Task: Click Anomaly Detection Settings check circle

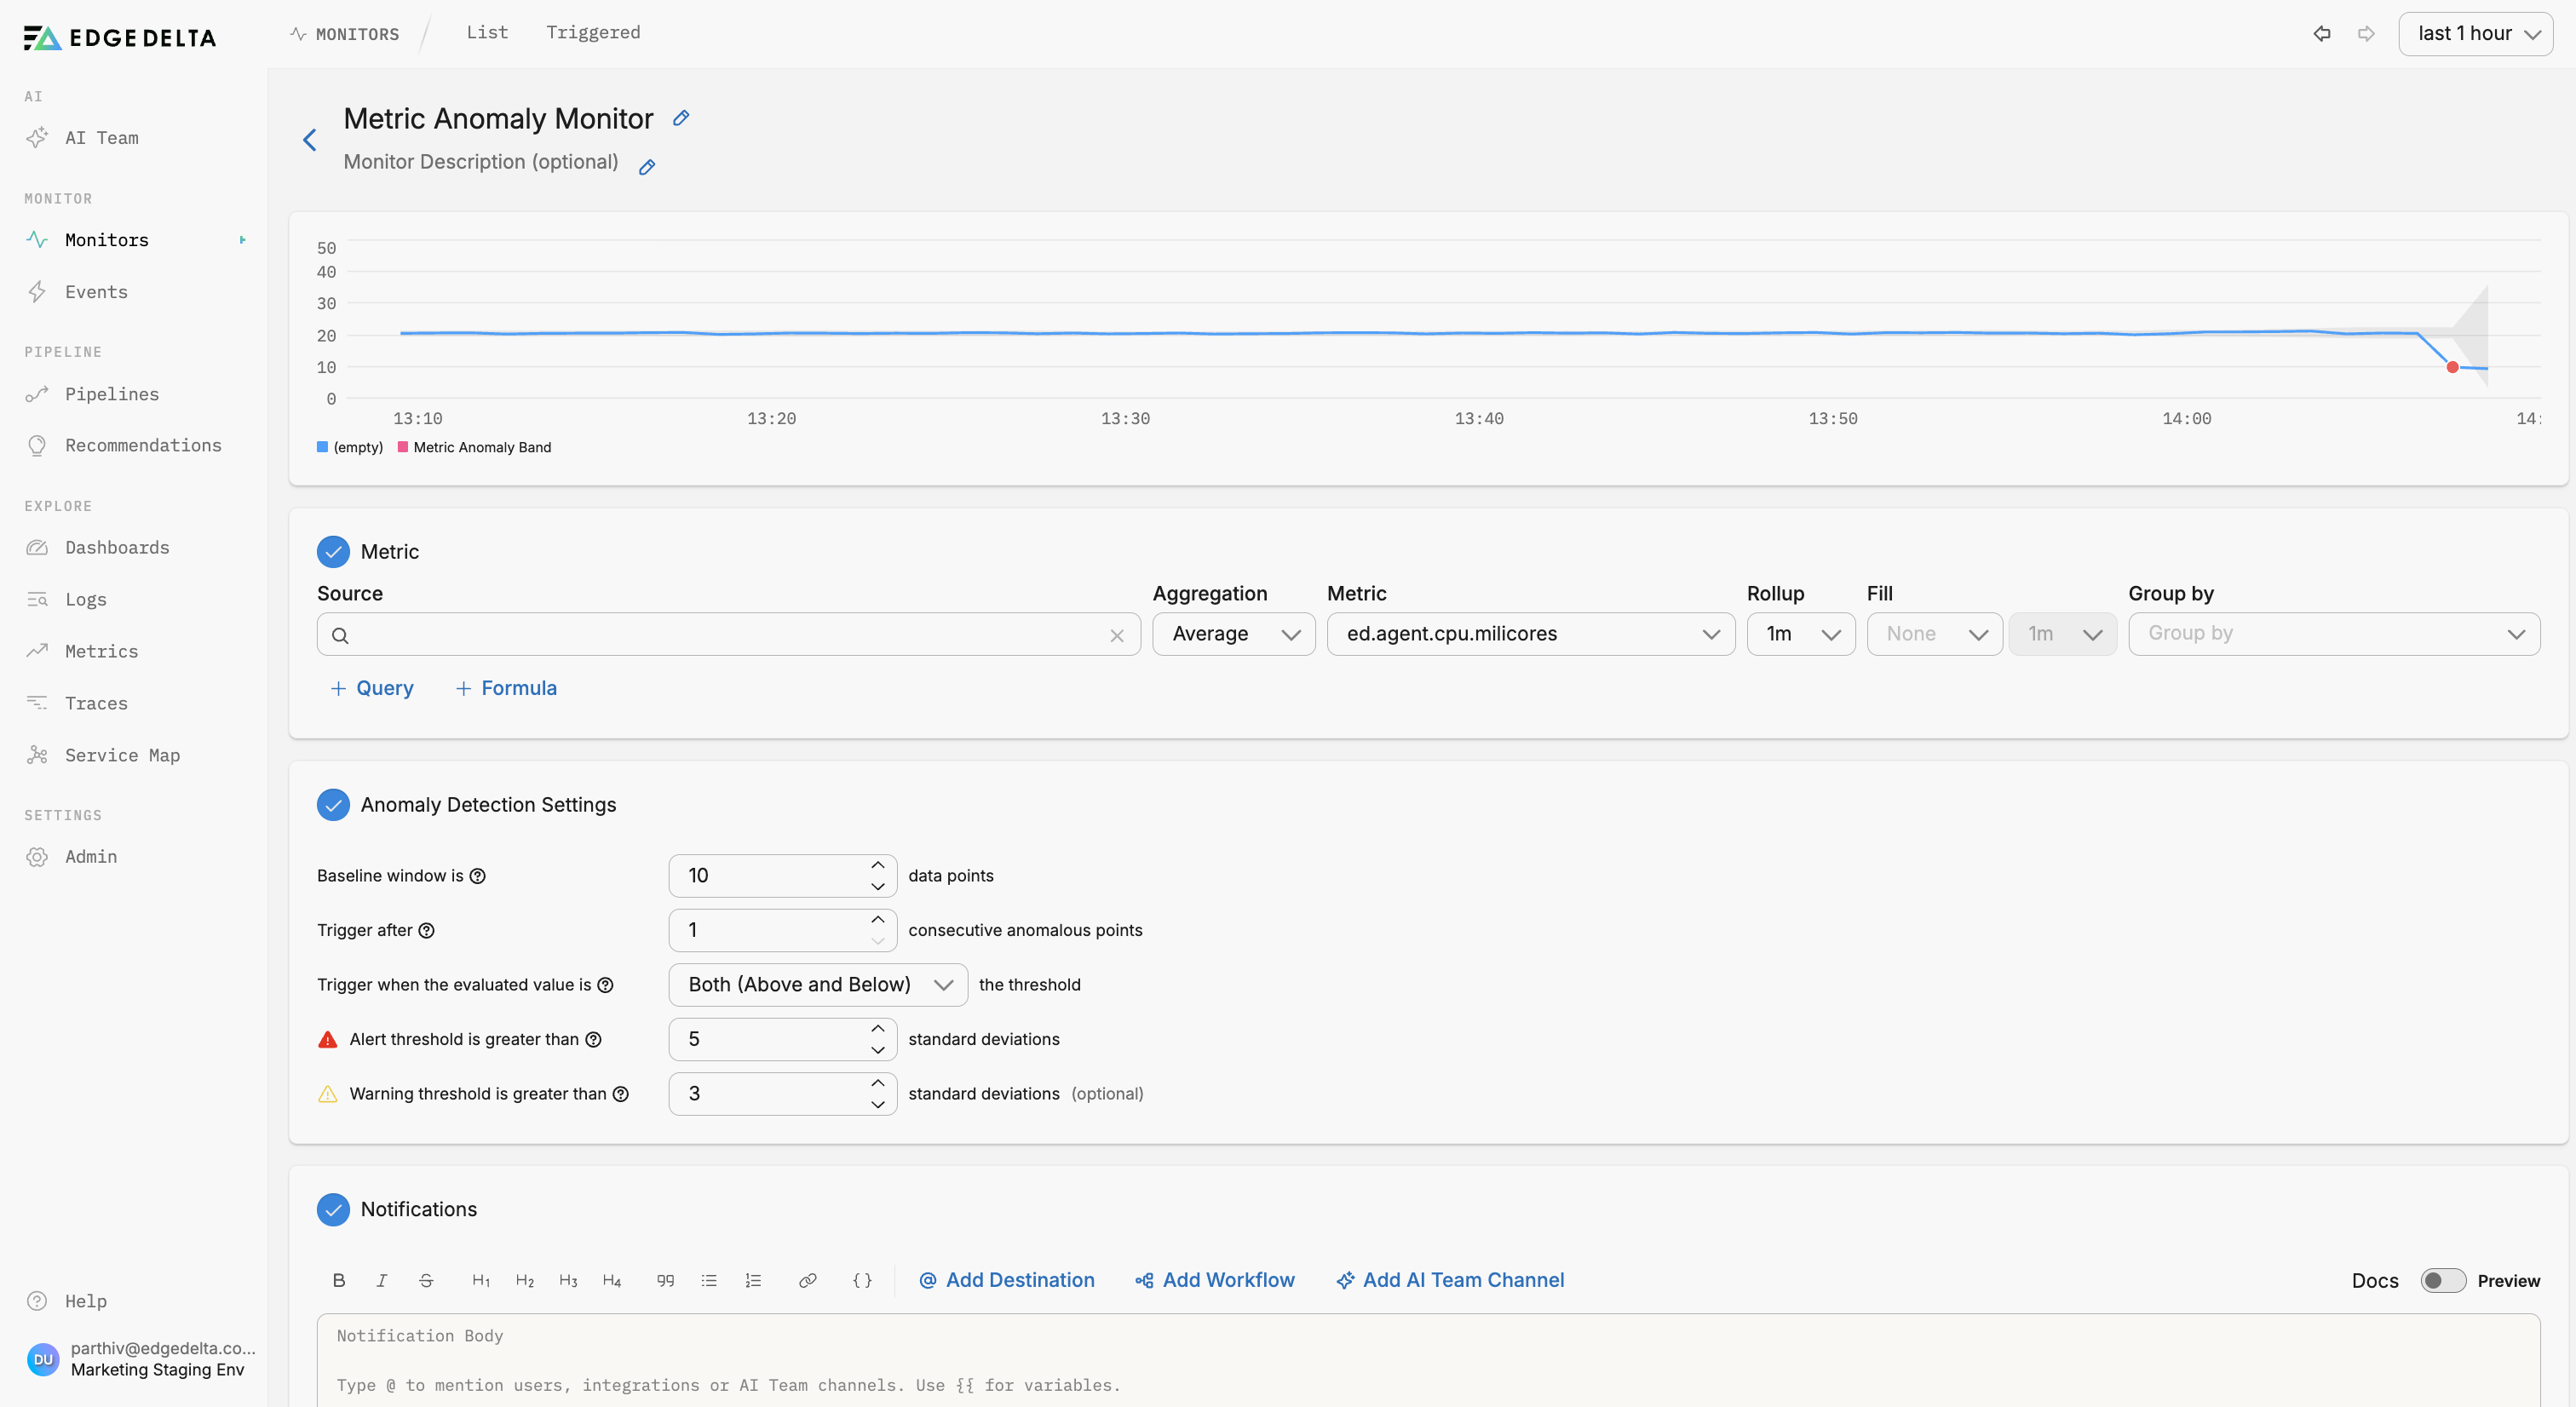Action: tap(333, 805)
